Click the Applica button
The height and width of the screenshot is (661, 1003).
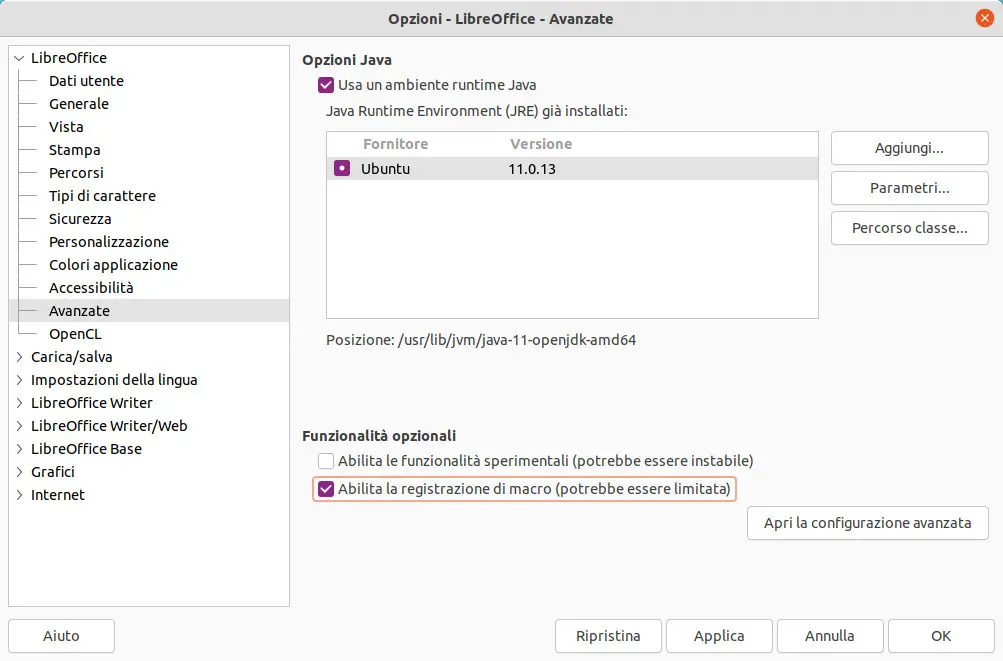719,636
